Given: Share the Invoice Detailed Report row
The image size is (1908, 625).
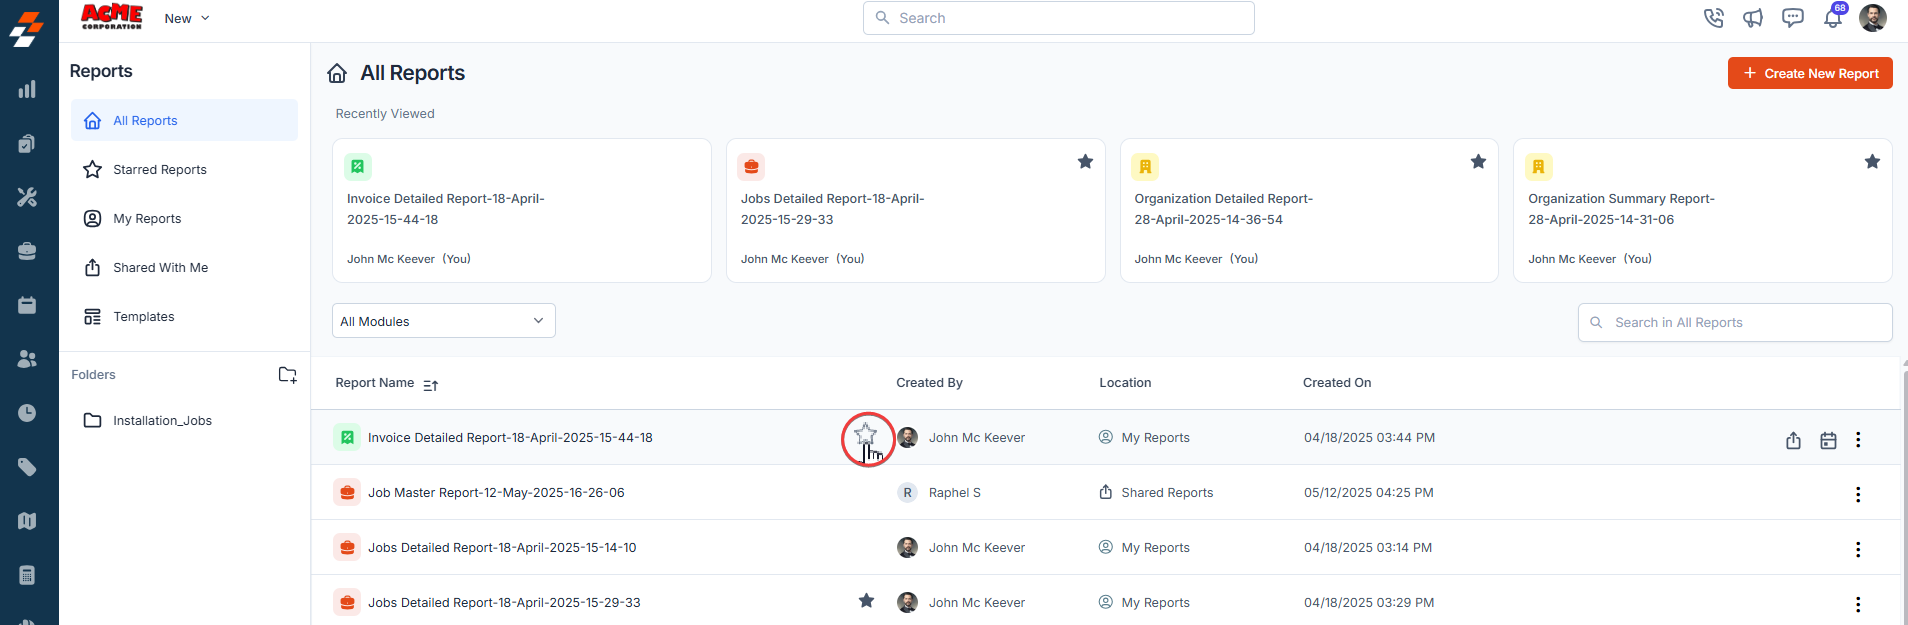Looking at the screenshot, I should 1793,440.
